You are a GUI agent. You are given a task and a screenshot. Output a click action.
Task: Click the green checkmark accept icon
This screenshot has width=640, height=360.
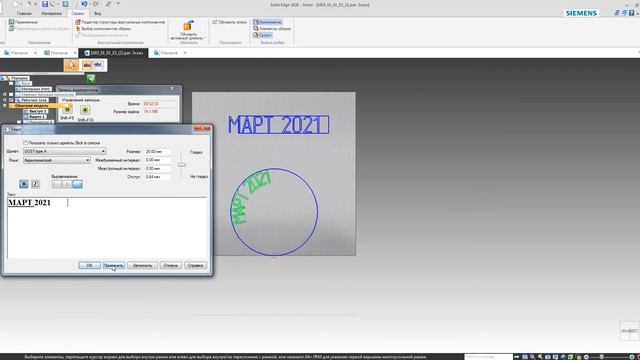point(91,78)
